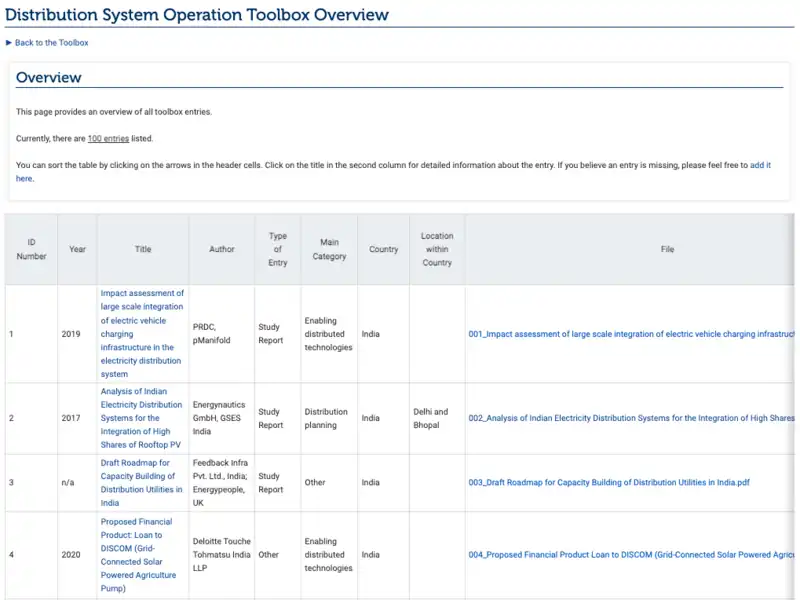This screenshot has width=800, height=600.
Task: Click Location within Country column header
Action: point(436,249)
